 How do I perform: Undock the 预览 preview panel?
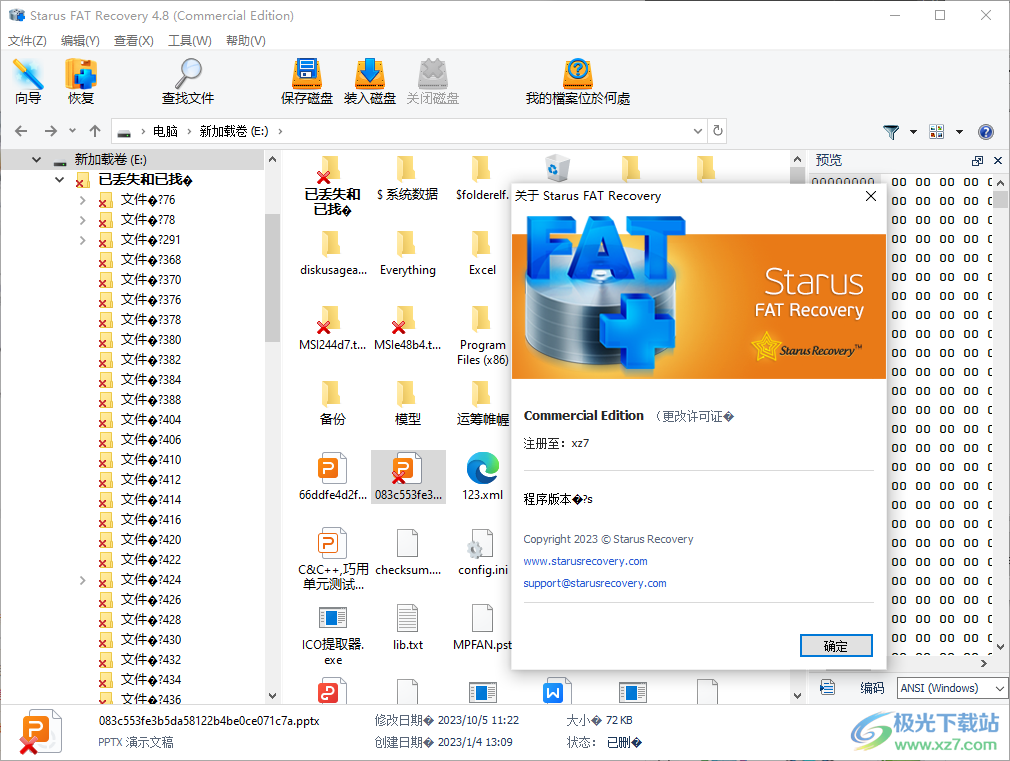[978, 159]
